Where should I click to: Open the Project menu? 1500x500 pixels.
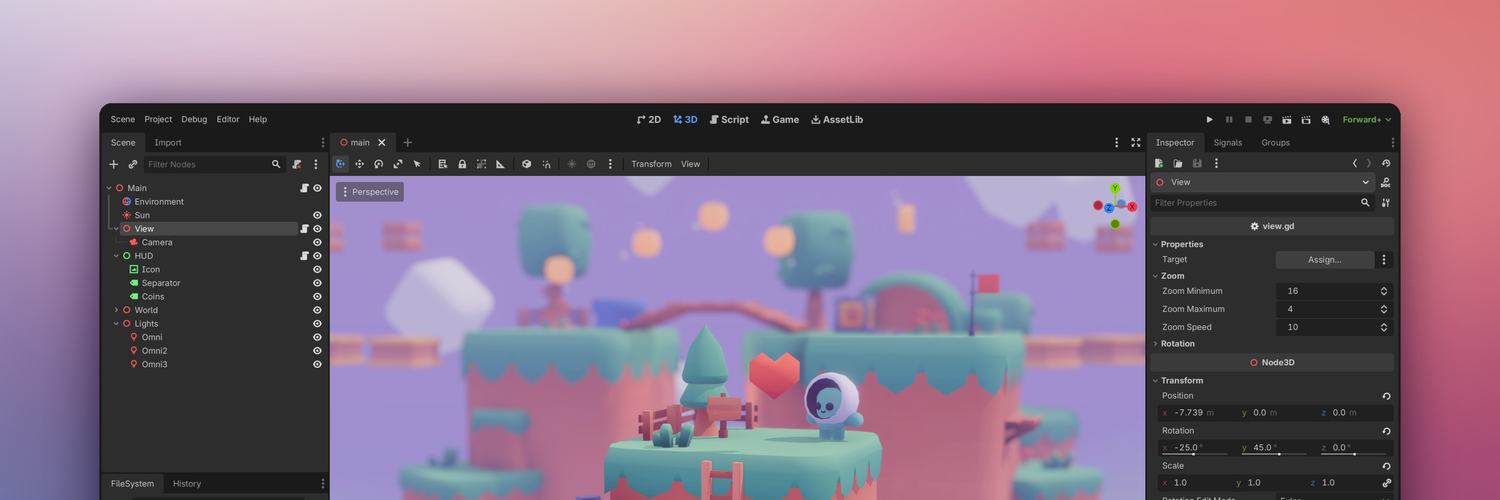[x=158, y=119]
